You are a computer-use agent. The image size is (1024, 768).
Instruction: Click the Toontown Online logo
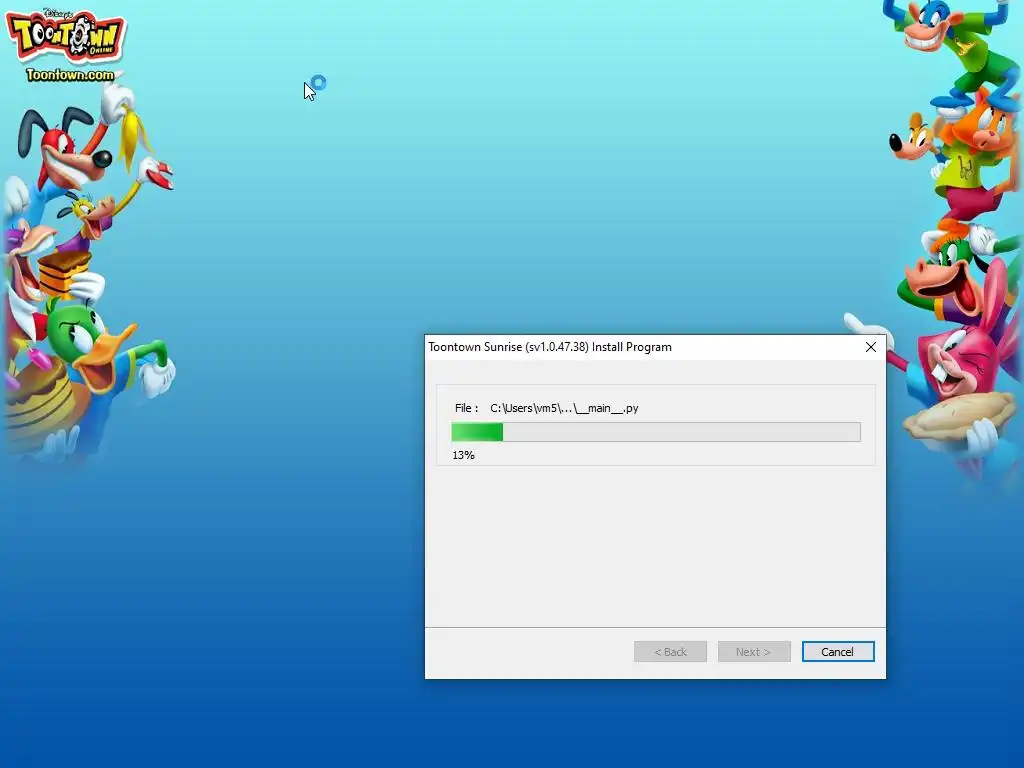pos(65,37)
